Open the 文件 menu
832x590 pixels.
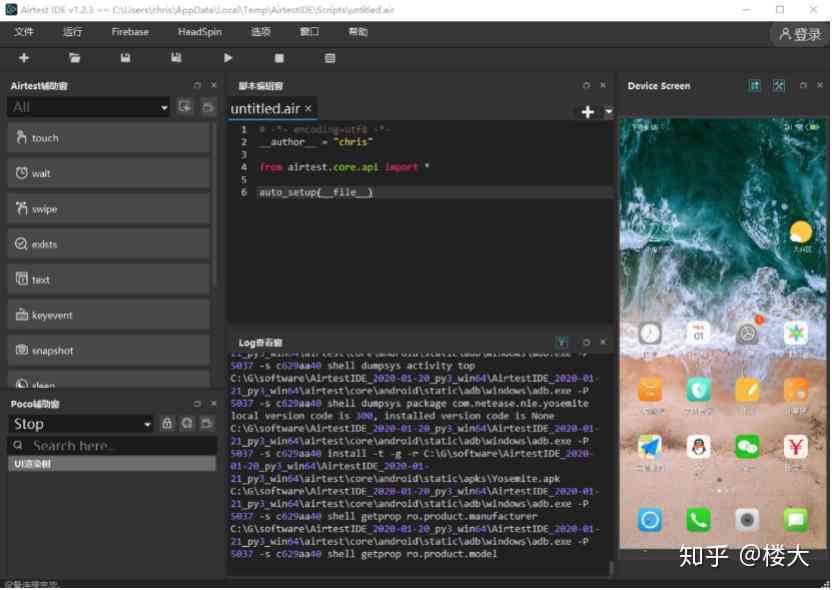[x=24, y=32]
